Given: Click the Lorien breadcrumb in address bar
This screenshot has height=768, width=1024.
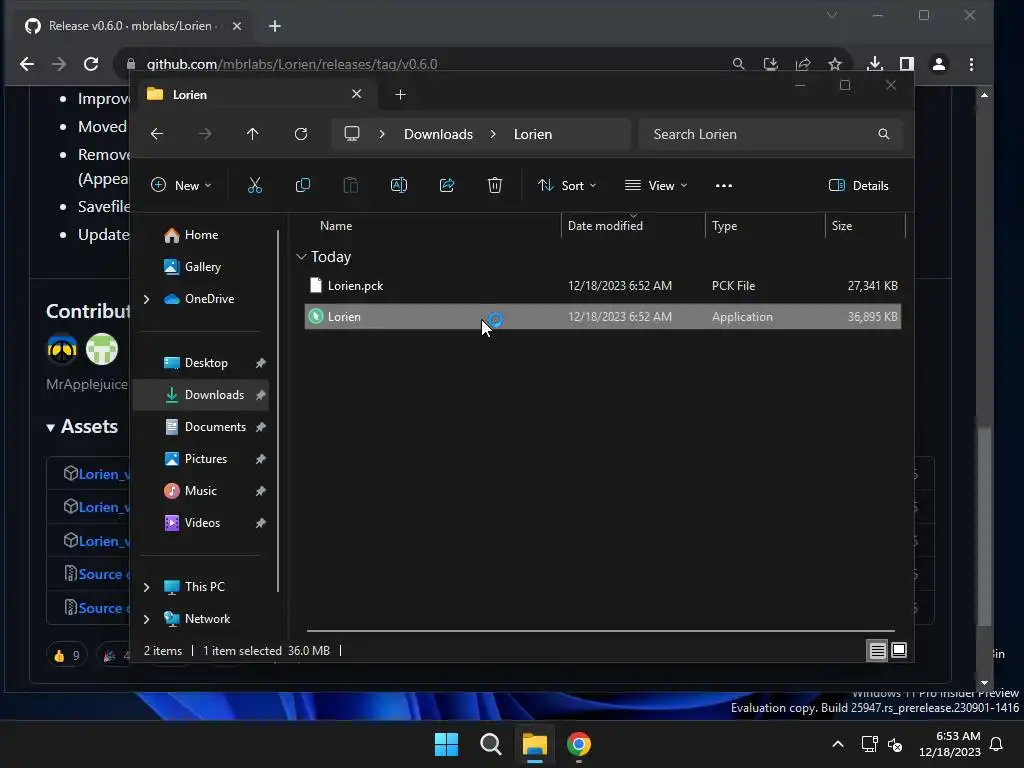Looking at the screenshot, I should pyautogui.click(x=533, y=134).
